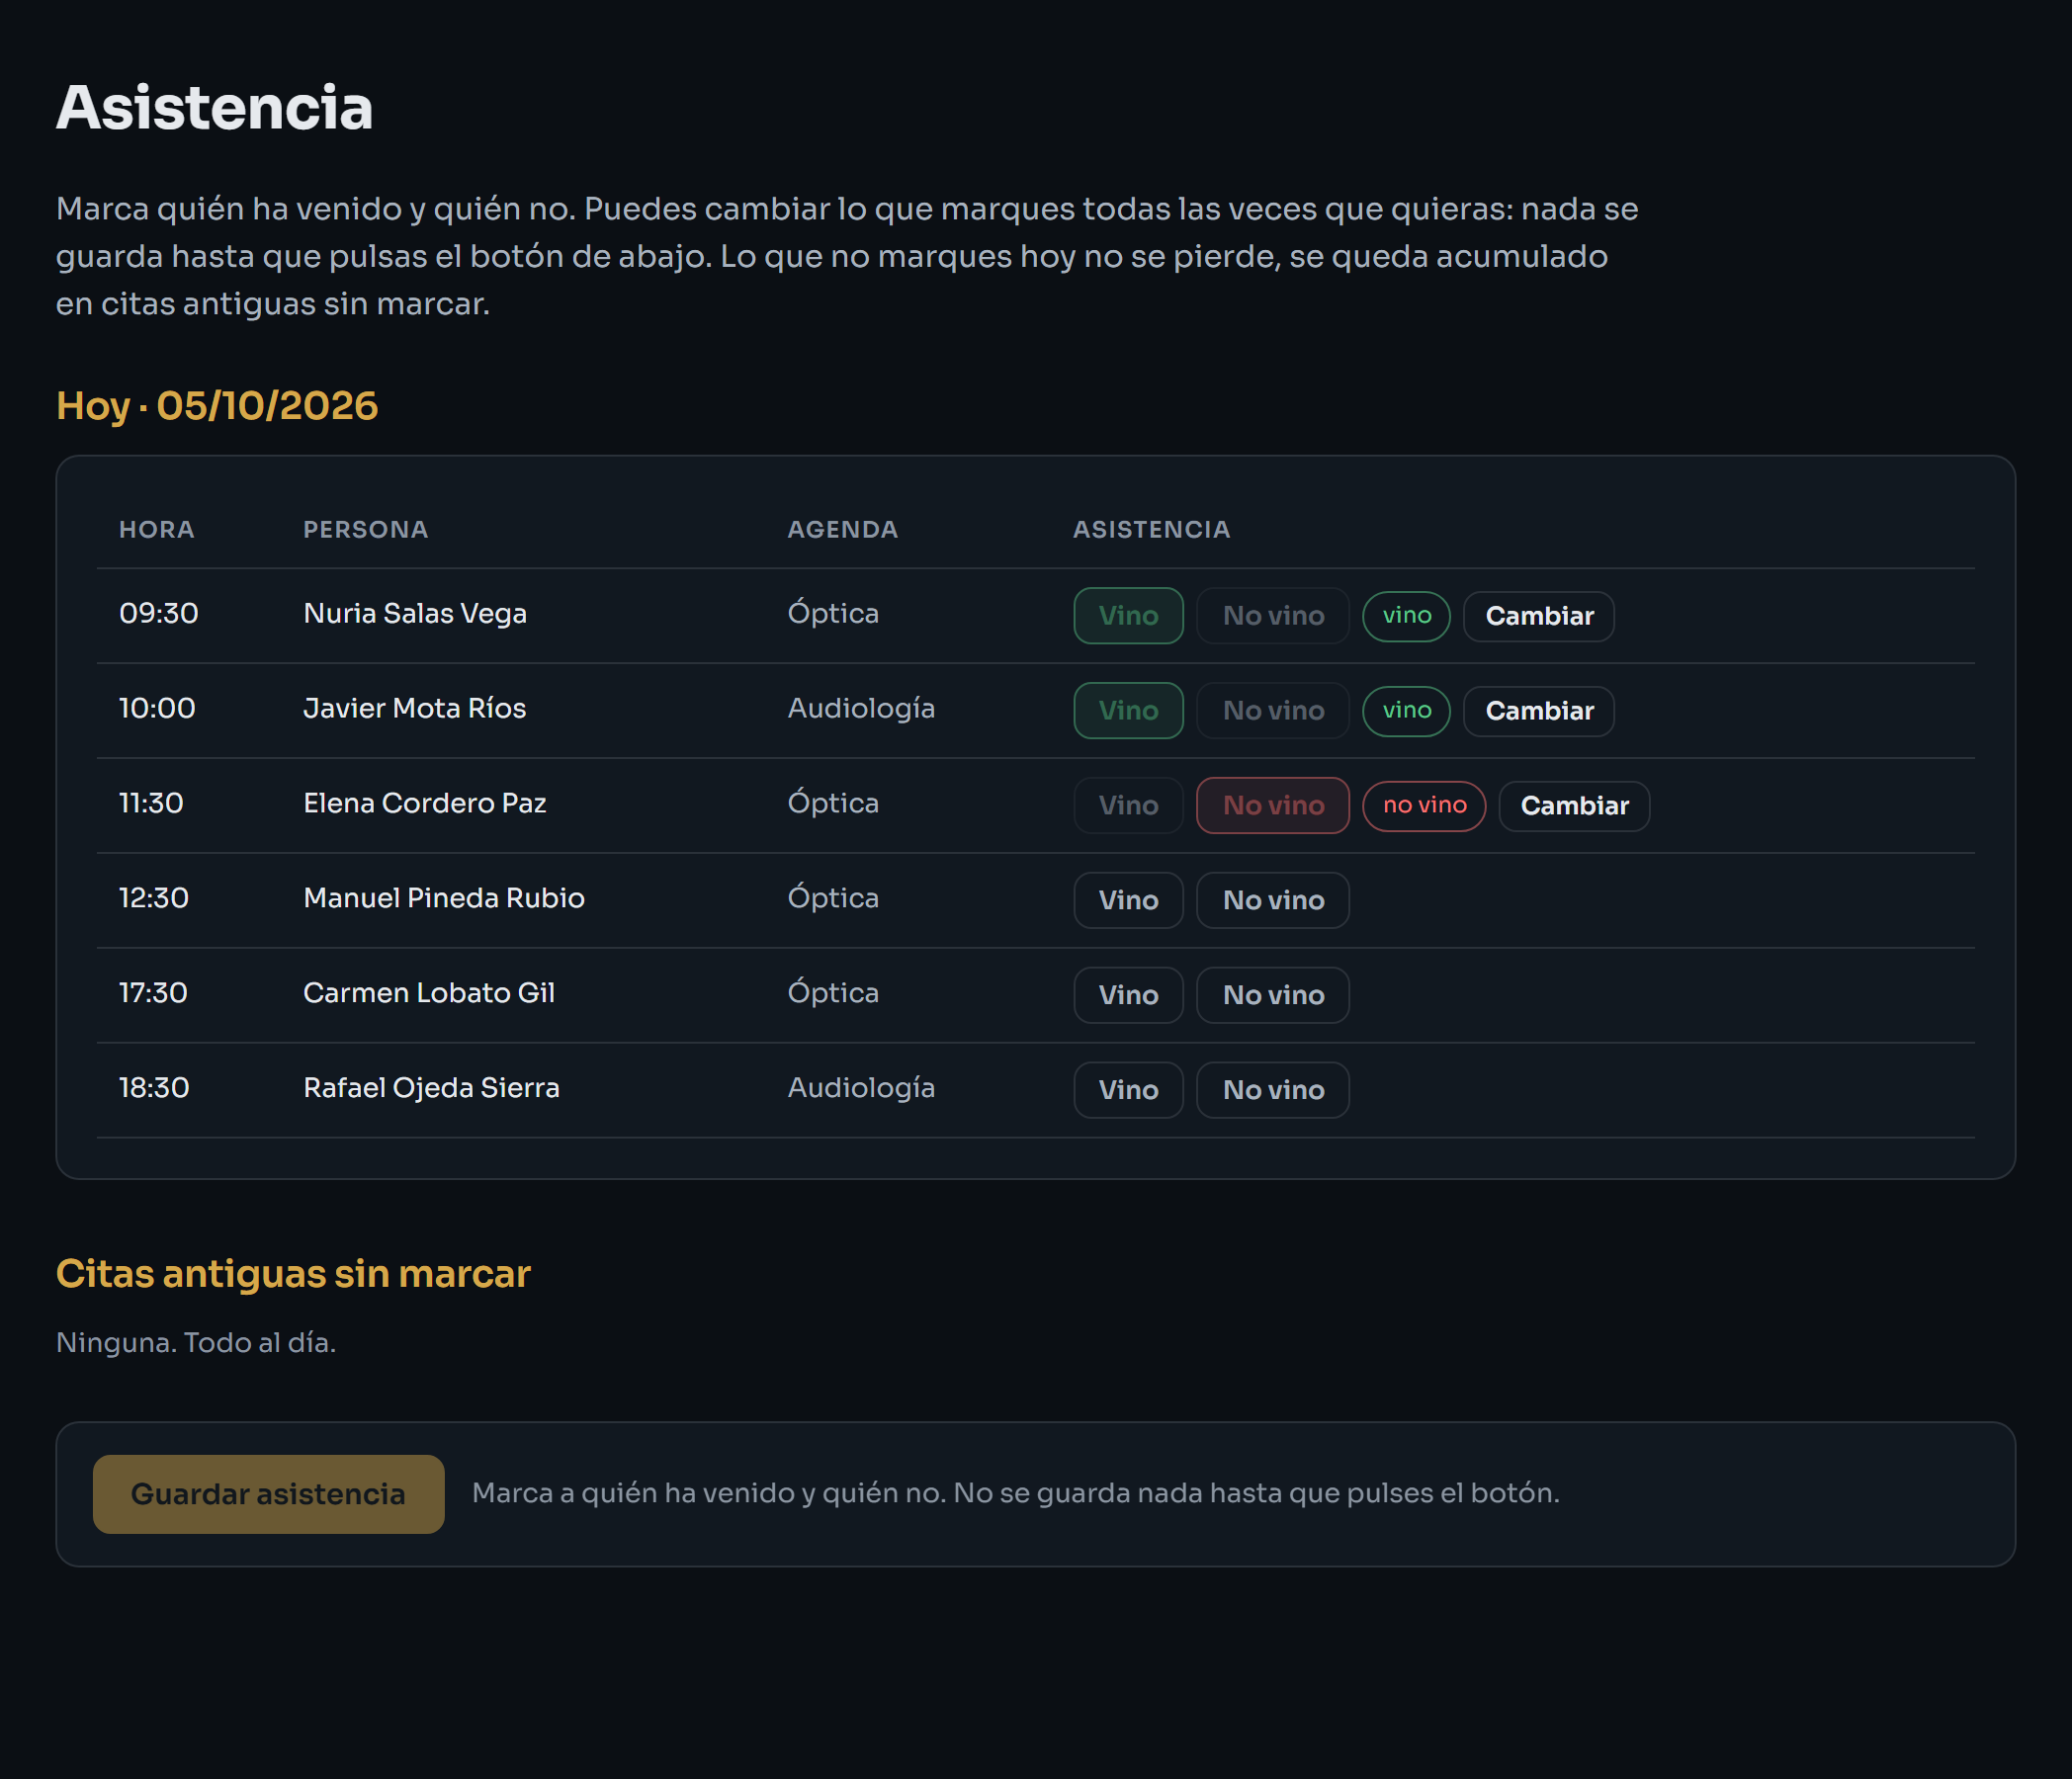Click the Hoy · 05/10/2026 heading
Viewport: 2072px width, 1779px height.
coord(217,406)
